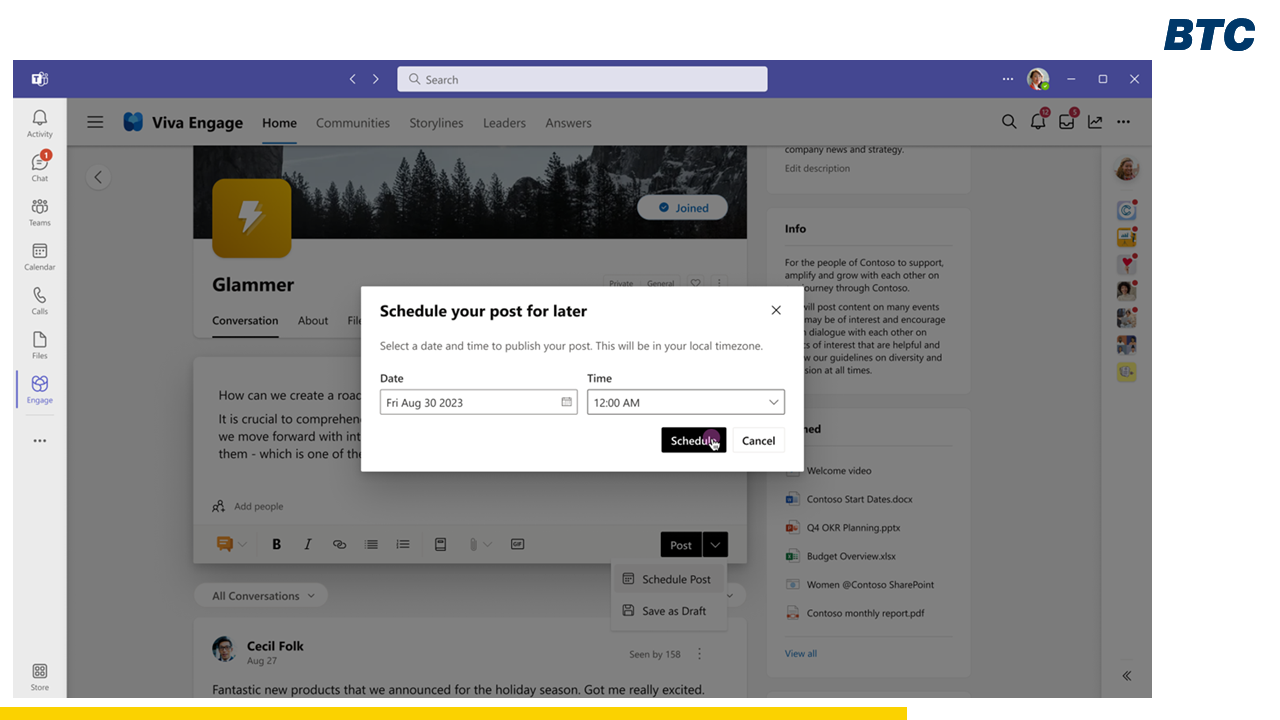Open Viva Engage more options ellipsis

pyautogui.click(x=1124, y=122)
